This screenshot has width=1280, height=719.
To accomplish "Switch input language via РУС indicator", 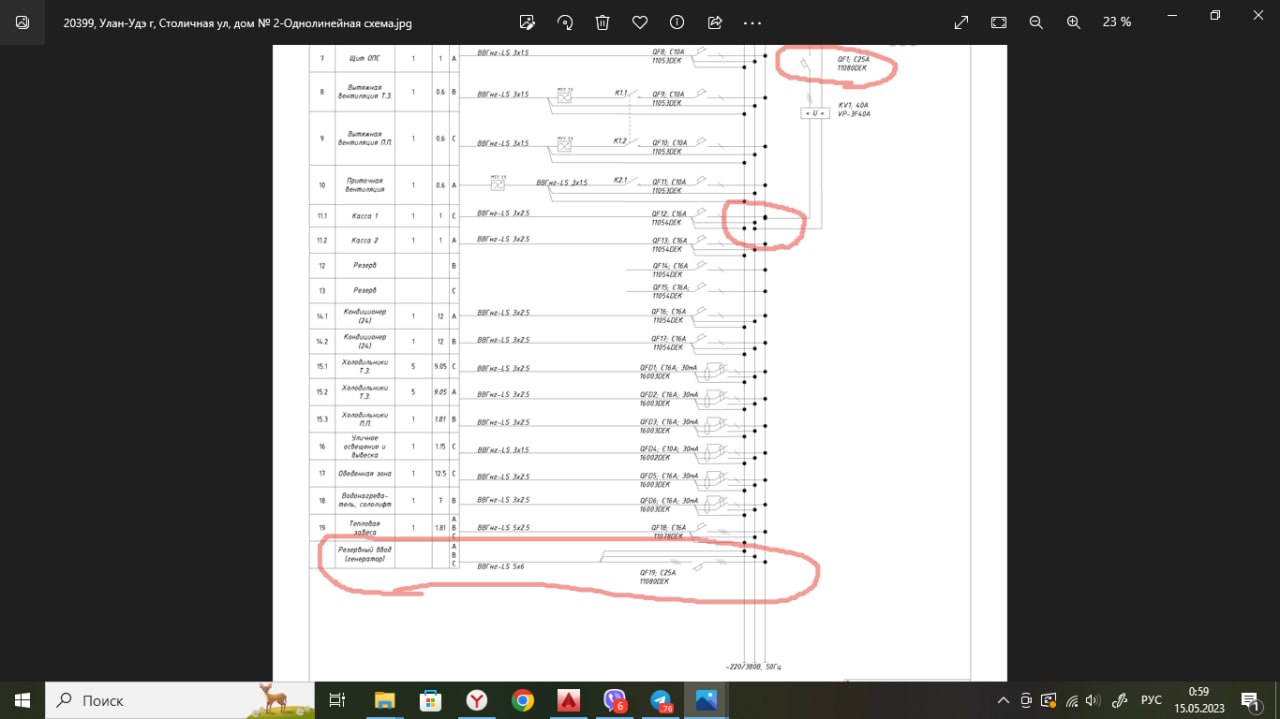I will pos(1152,700).
